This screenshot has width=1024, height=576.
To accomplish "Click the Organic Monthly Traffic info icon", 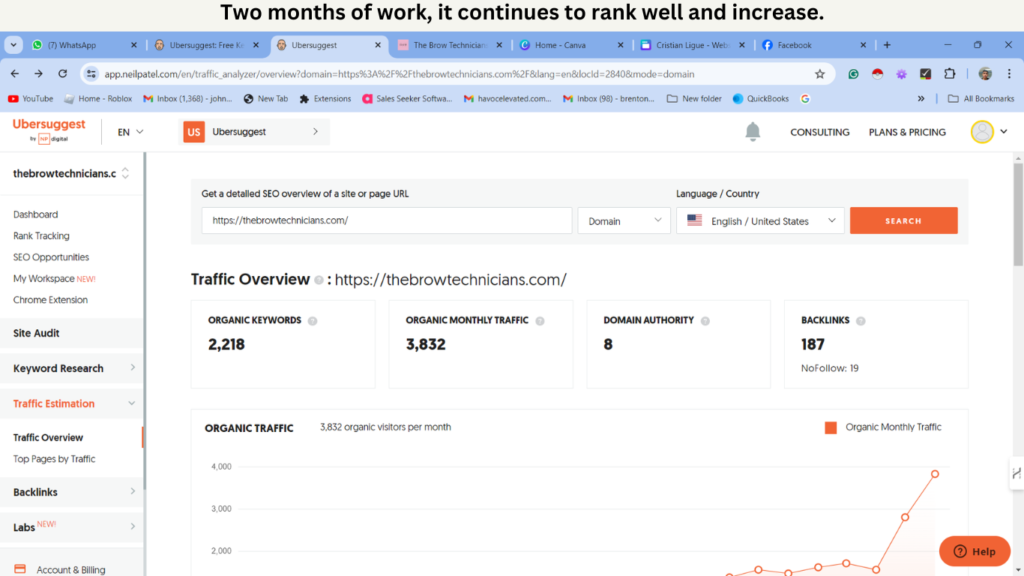I will click(539, 321).
